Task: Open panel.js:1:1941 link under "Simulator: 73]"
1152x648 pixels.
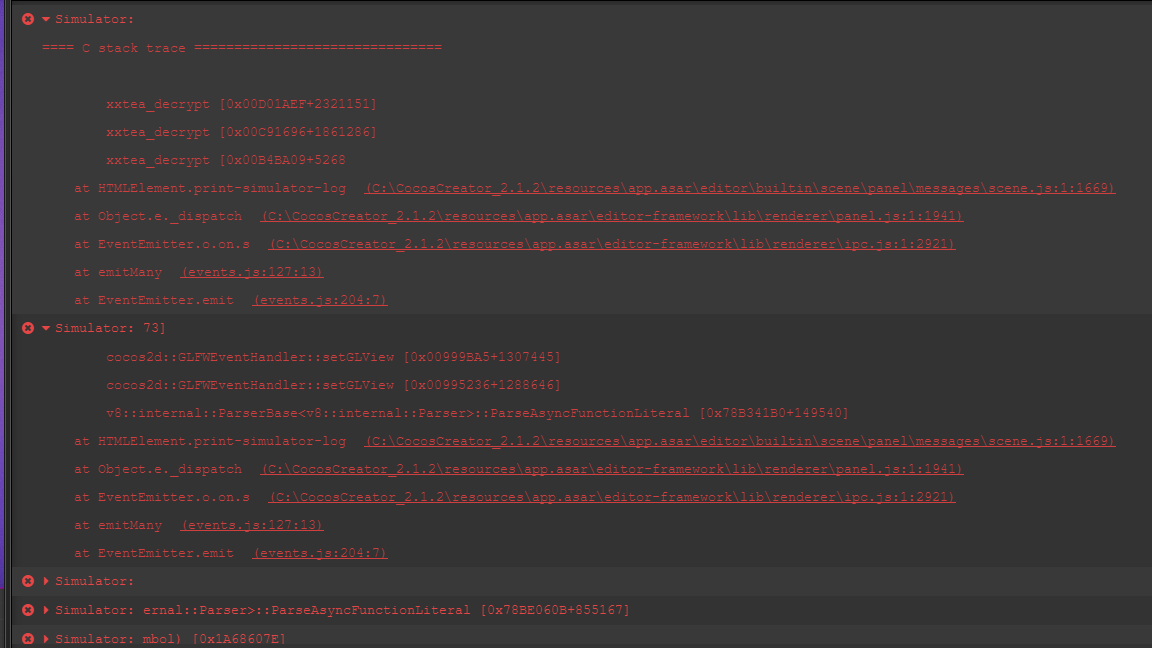Action: pos(612,469)
